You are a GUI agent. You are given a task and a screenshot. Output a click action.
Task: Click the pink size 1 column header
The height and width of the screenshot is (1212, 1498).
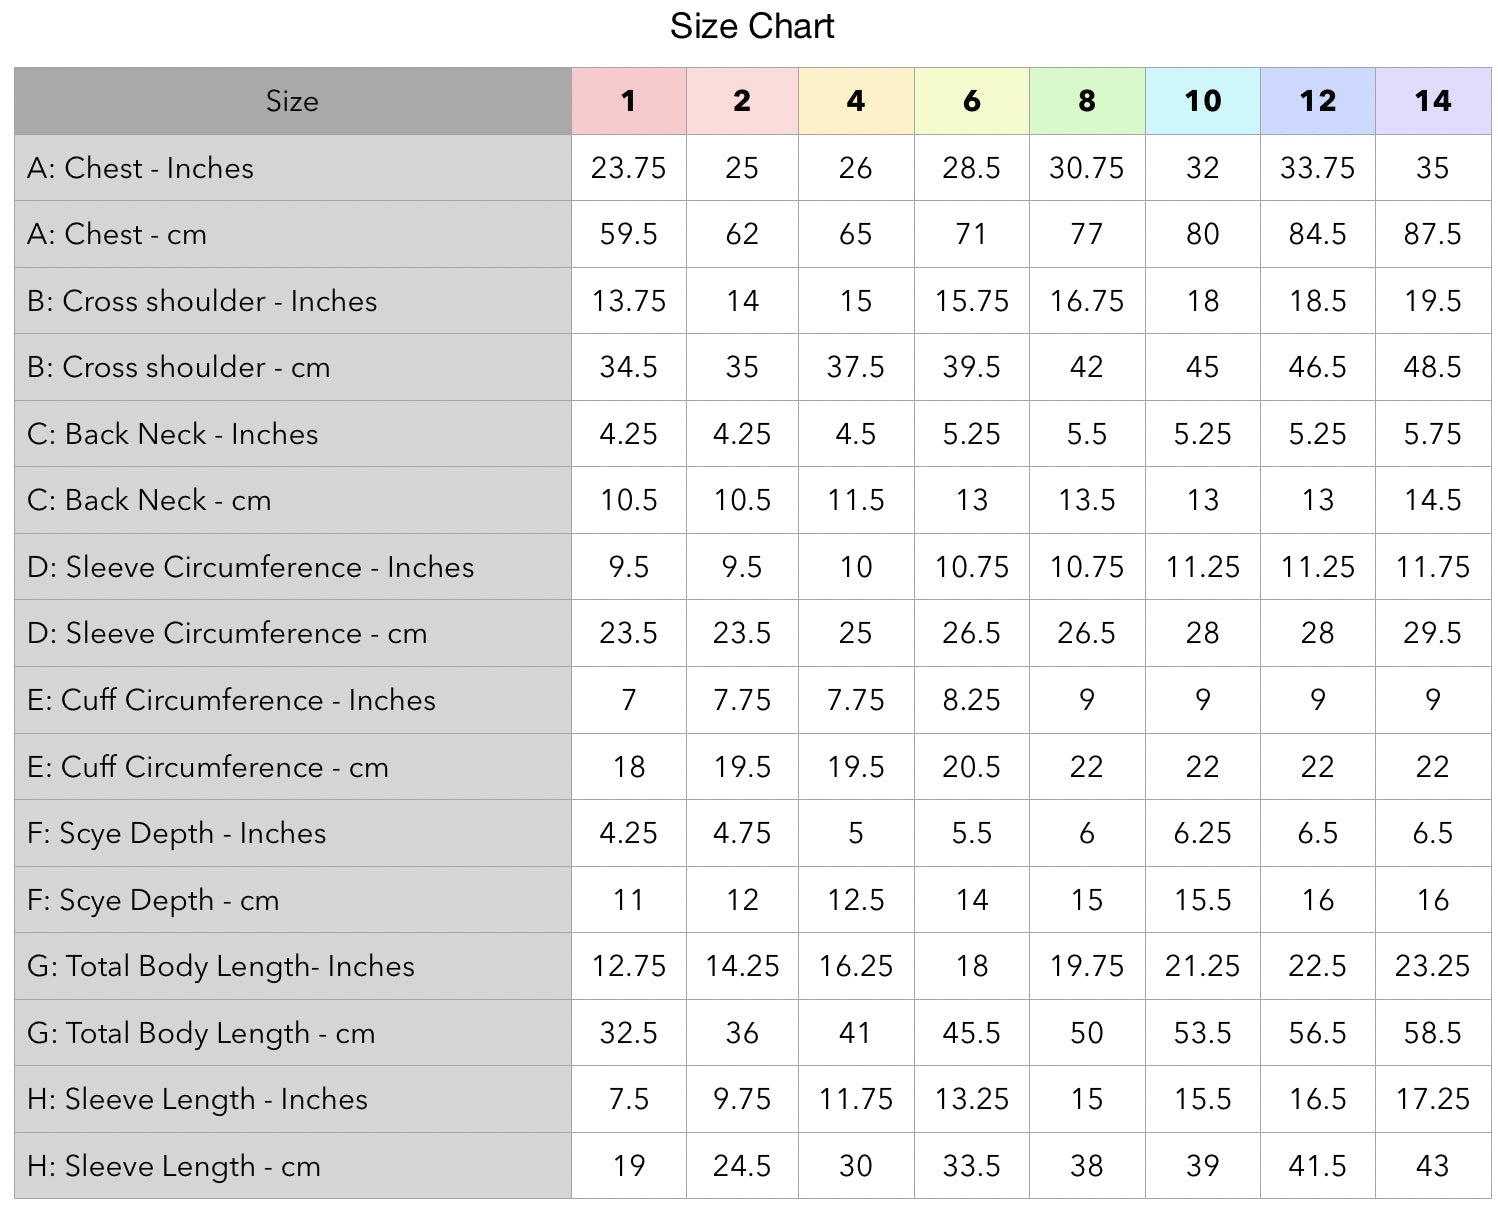tap(628, 101)
